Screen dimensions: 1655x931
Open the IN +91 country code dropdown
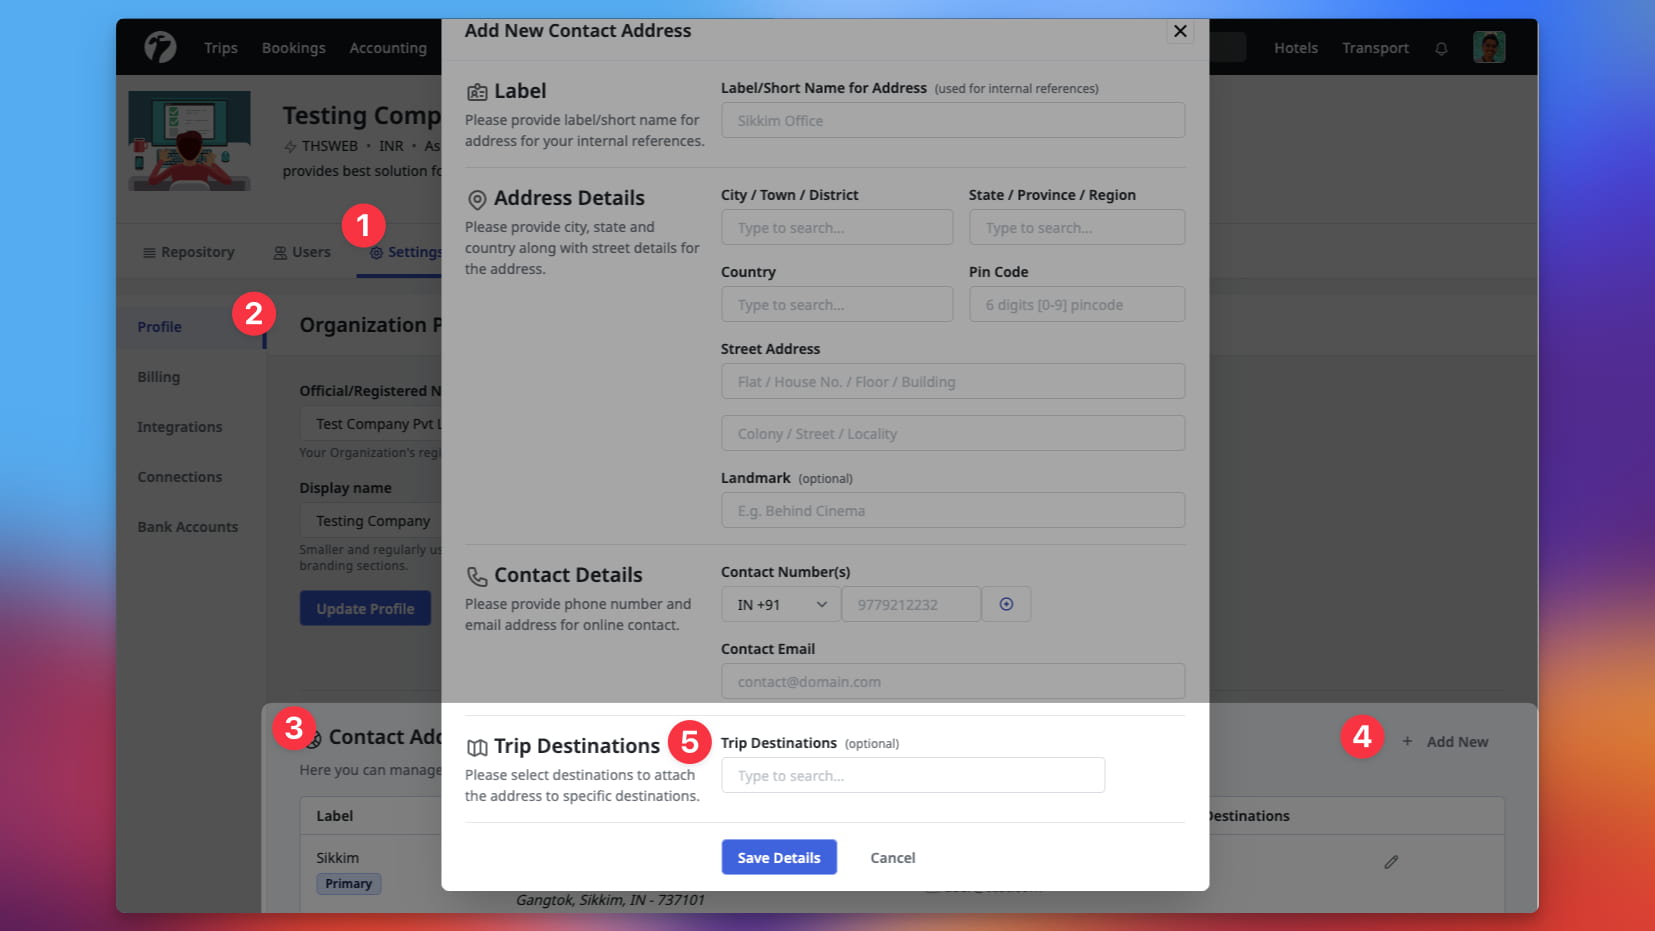click(x=779, y=604)
